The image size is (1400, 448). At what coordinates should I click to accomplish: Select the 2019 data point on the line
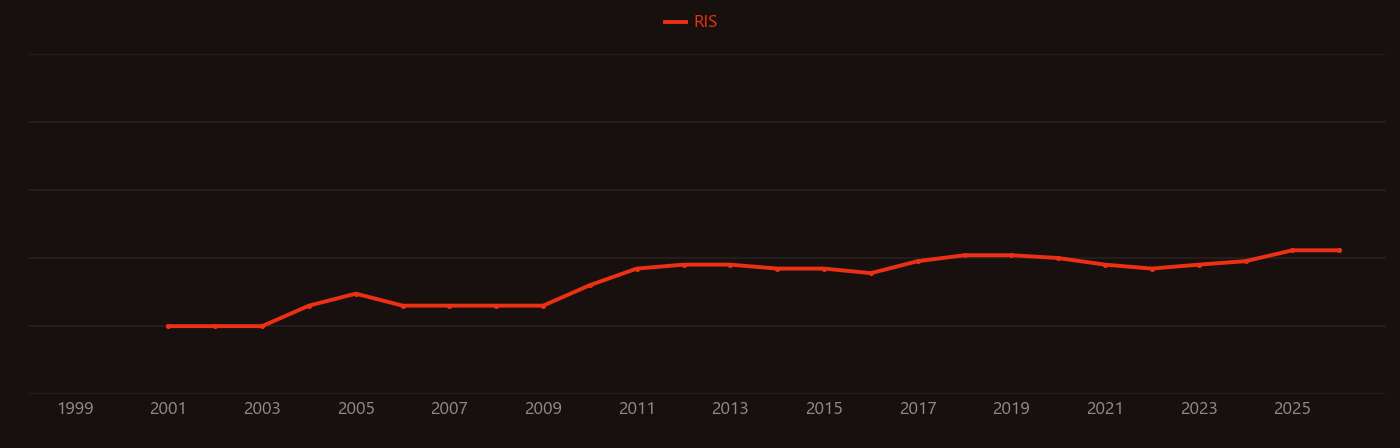(1012, 255)
